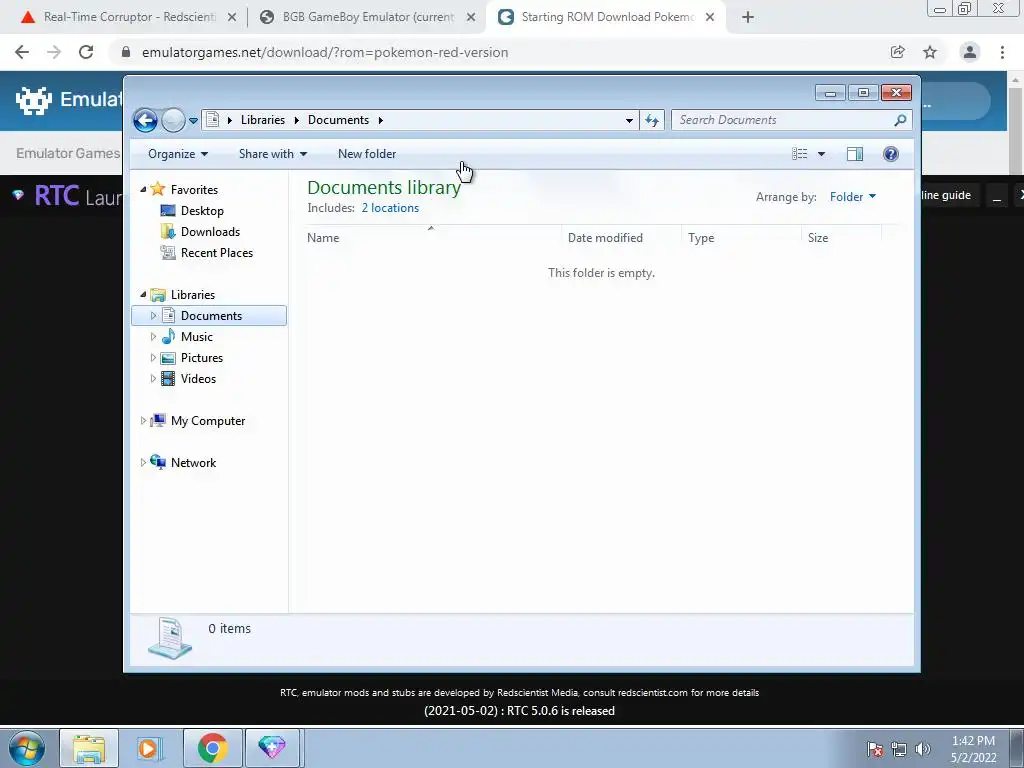Open a new Chrome tab with the plus button
The width and height of the screenshot is (1024, 768).
click(x=748, y=17)
